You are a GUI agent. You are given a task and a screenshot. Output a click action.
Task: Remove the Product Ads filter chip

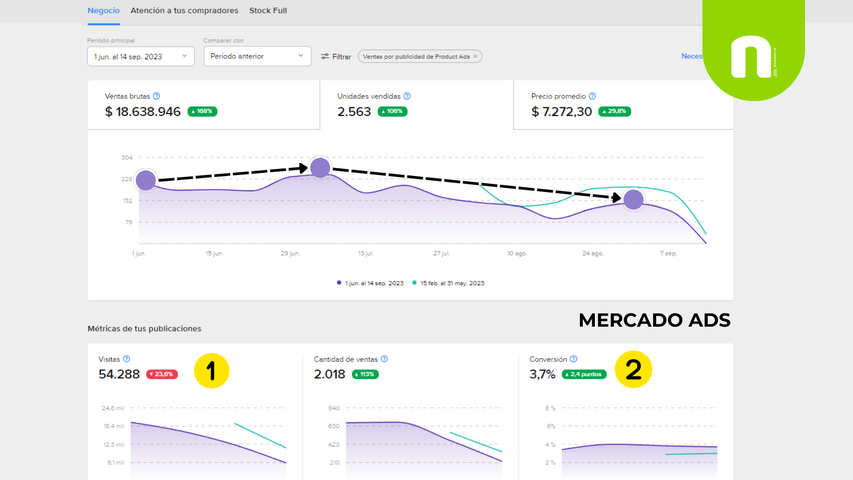[475, 57]
